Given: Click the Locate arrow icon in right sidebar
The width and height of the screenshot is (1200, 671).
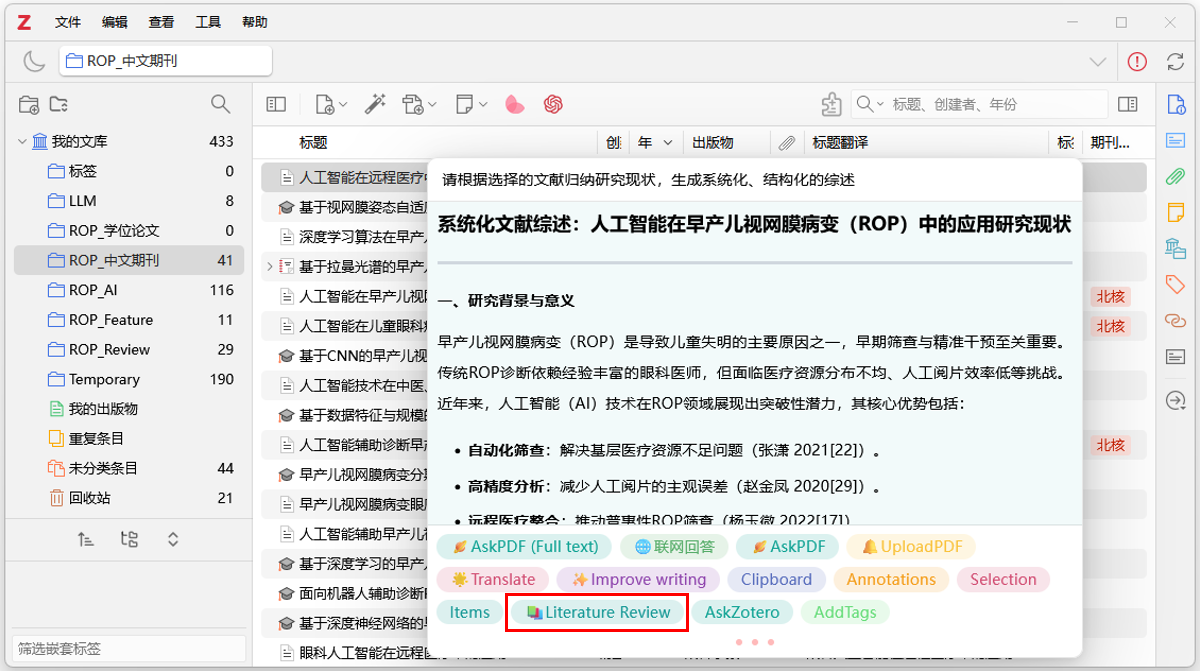Looking at the screenshot, I should coord(1175,401).
